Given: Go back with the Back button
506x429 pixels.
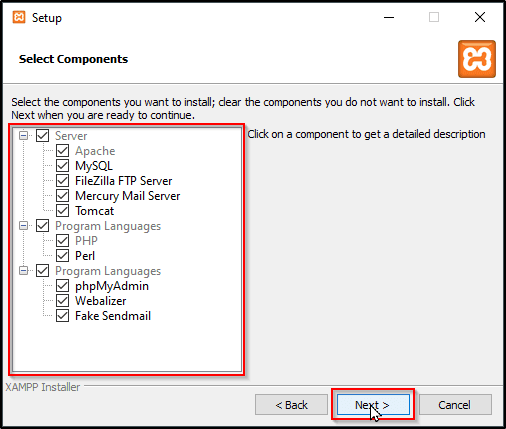Looking at the screenshot, I should coord(291,405).
